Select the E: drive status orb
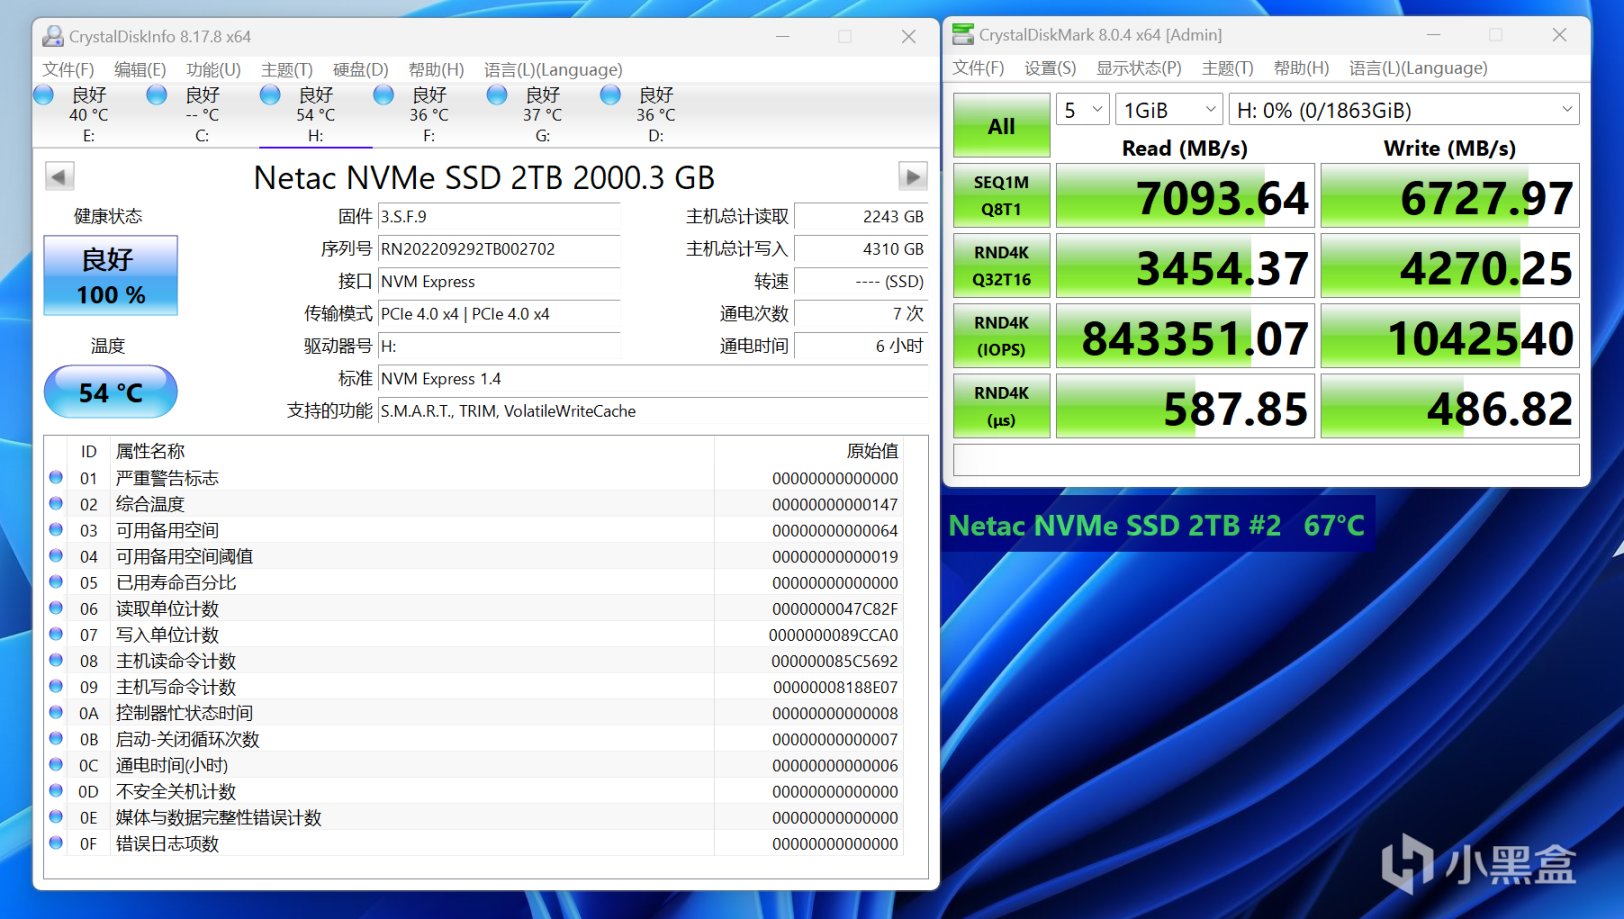The width and height of the screenshot is (1624, 919). (44, 95)
